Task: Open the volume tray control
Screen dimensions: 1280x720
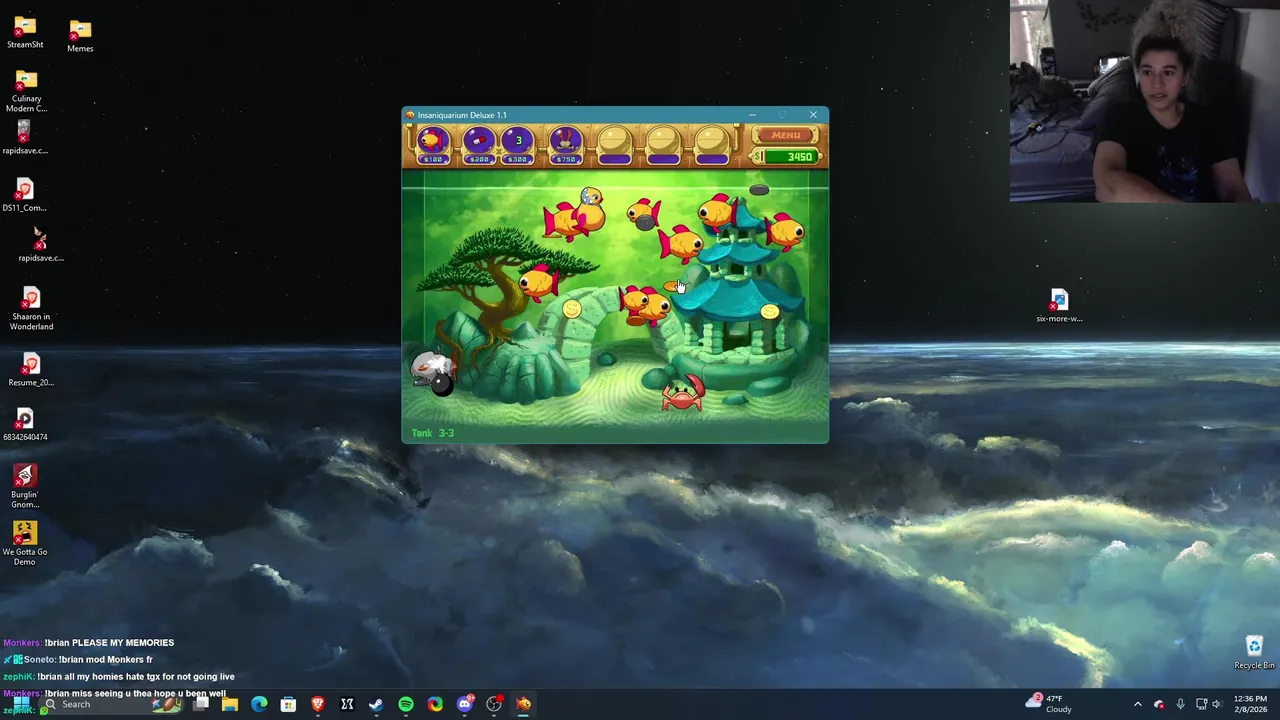Action: (1217, 704)
